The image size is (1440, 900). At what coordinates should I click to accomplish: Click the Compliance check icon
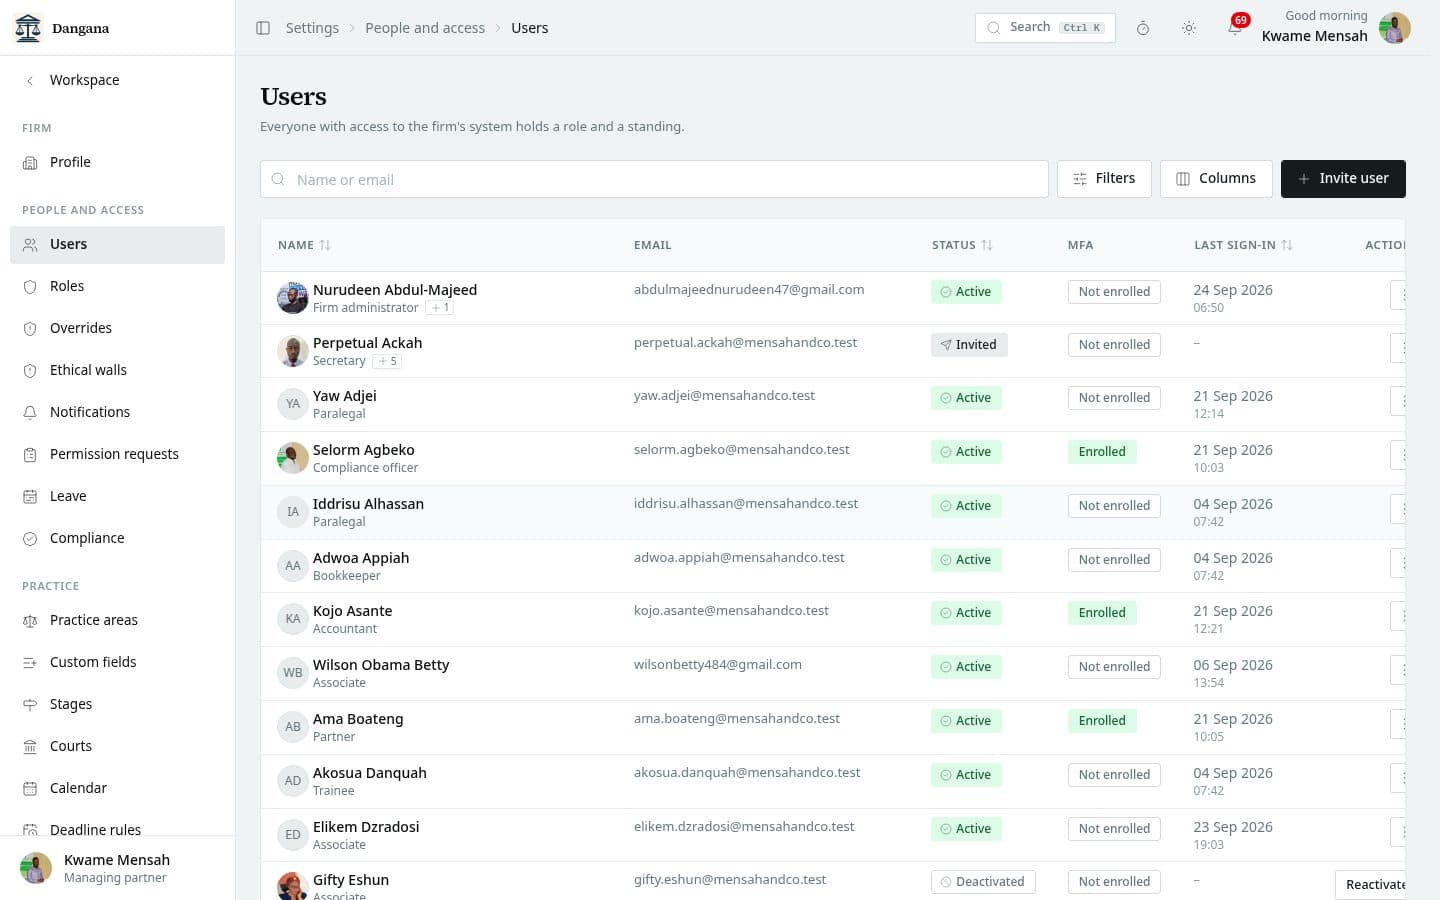30,538
